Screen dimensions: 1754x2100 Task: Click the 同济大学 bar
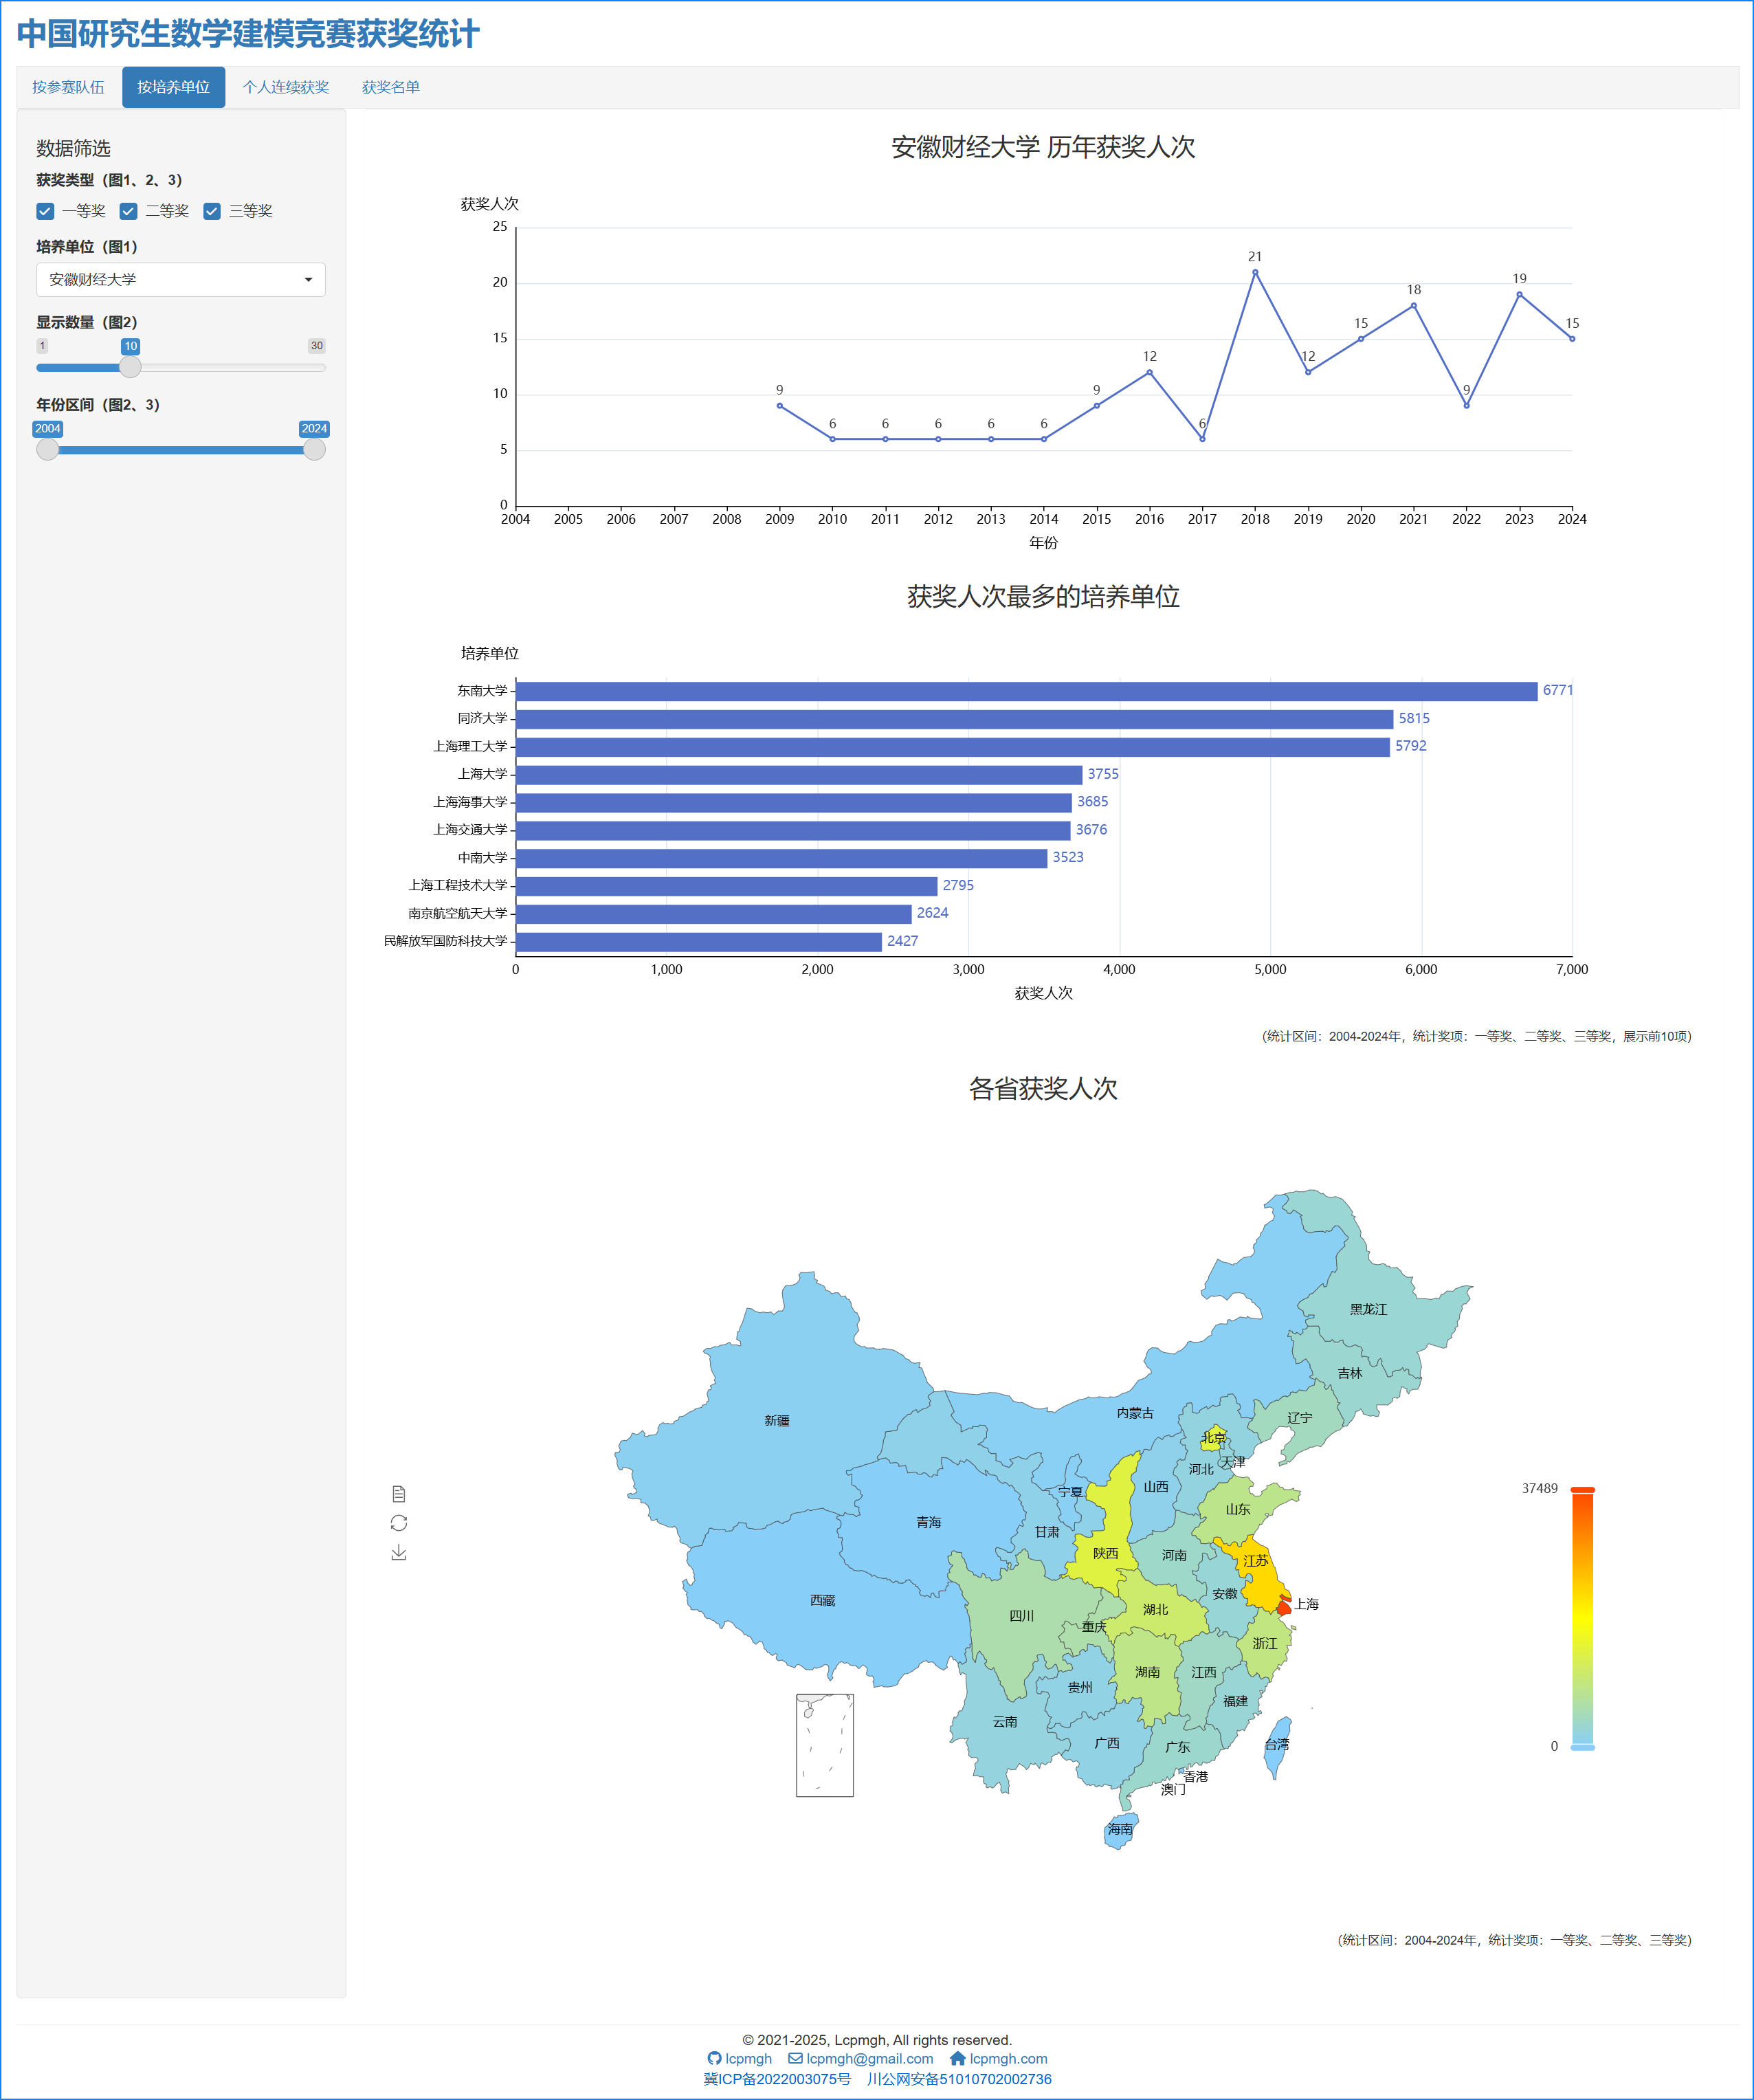(954, 720)
